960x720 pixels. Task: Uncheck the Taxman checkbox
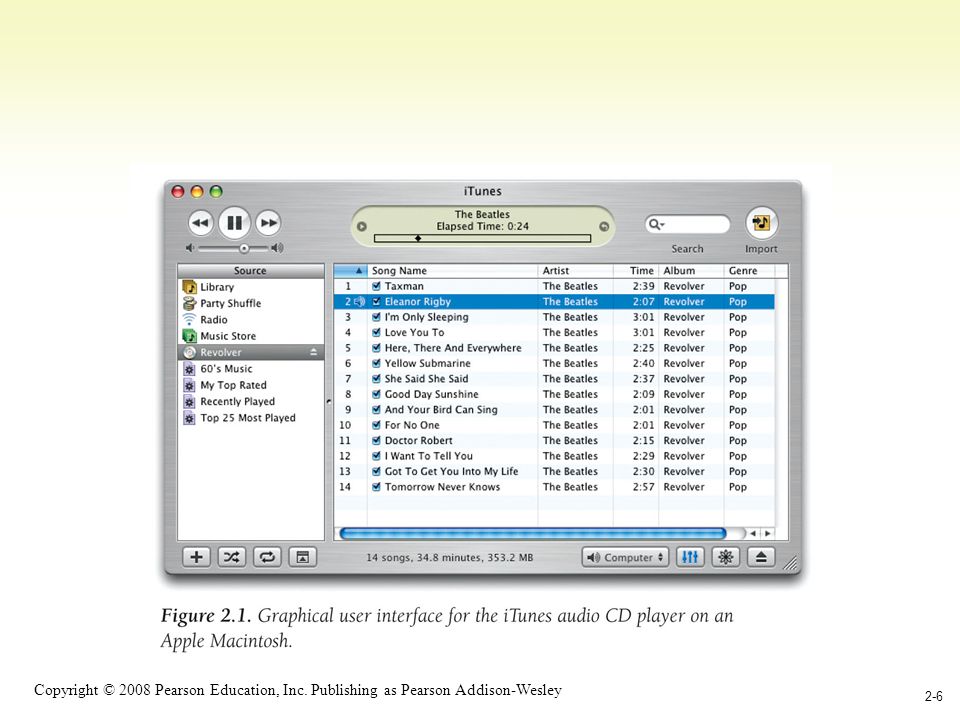[377, 286]
